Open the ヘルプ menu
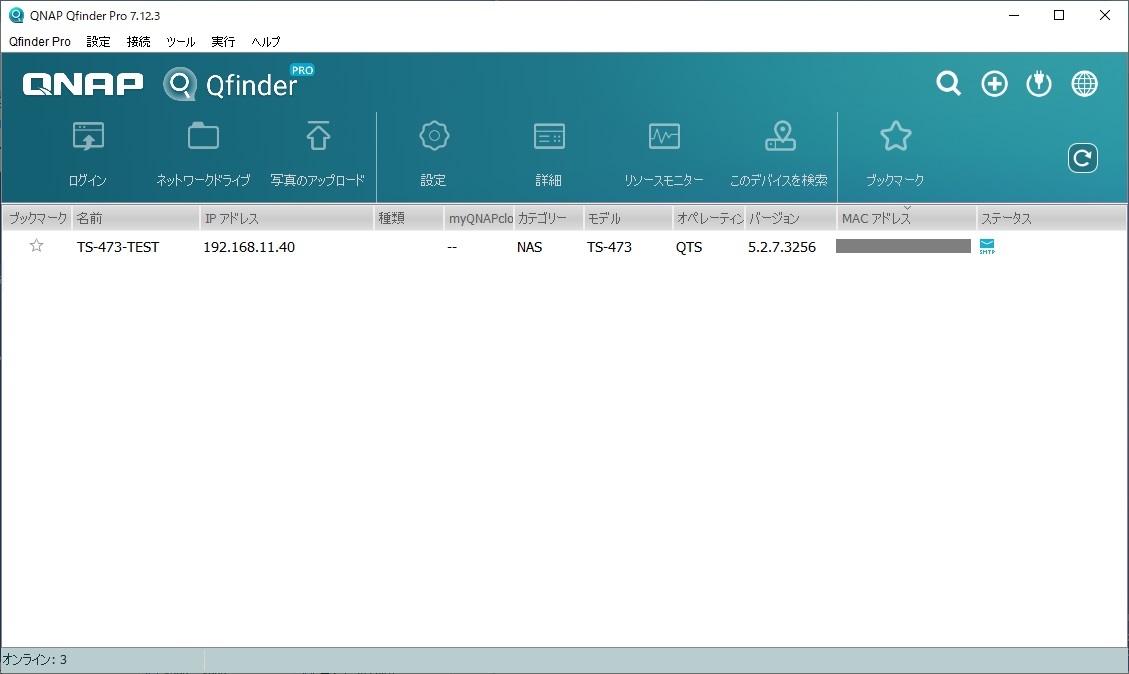Screen dimensions: 1129x674 pos(266,42)
